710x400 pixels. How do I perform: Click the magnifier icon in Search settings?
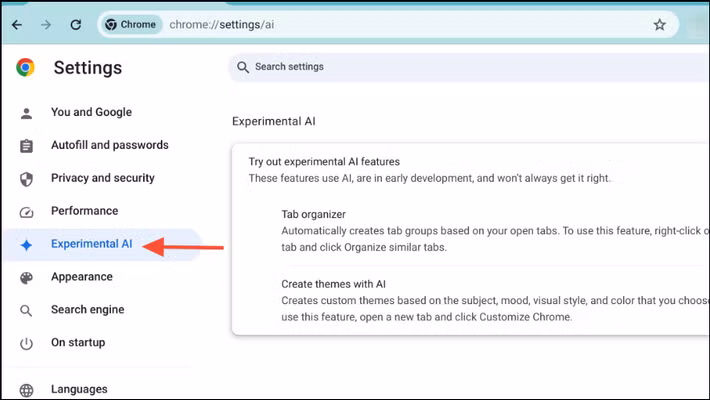click(x=243, y=67)
